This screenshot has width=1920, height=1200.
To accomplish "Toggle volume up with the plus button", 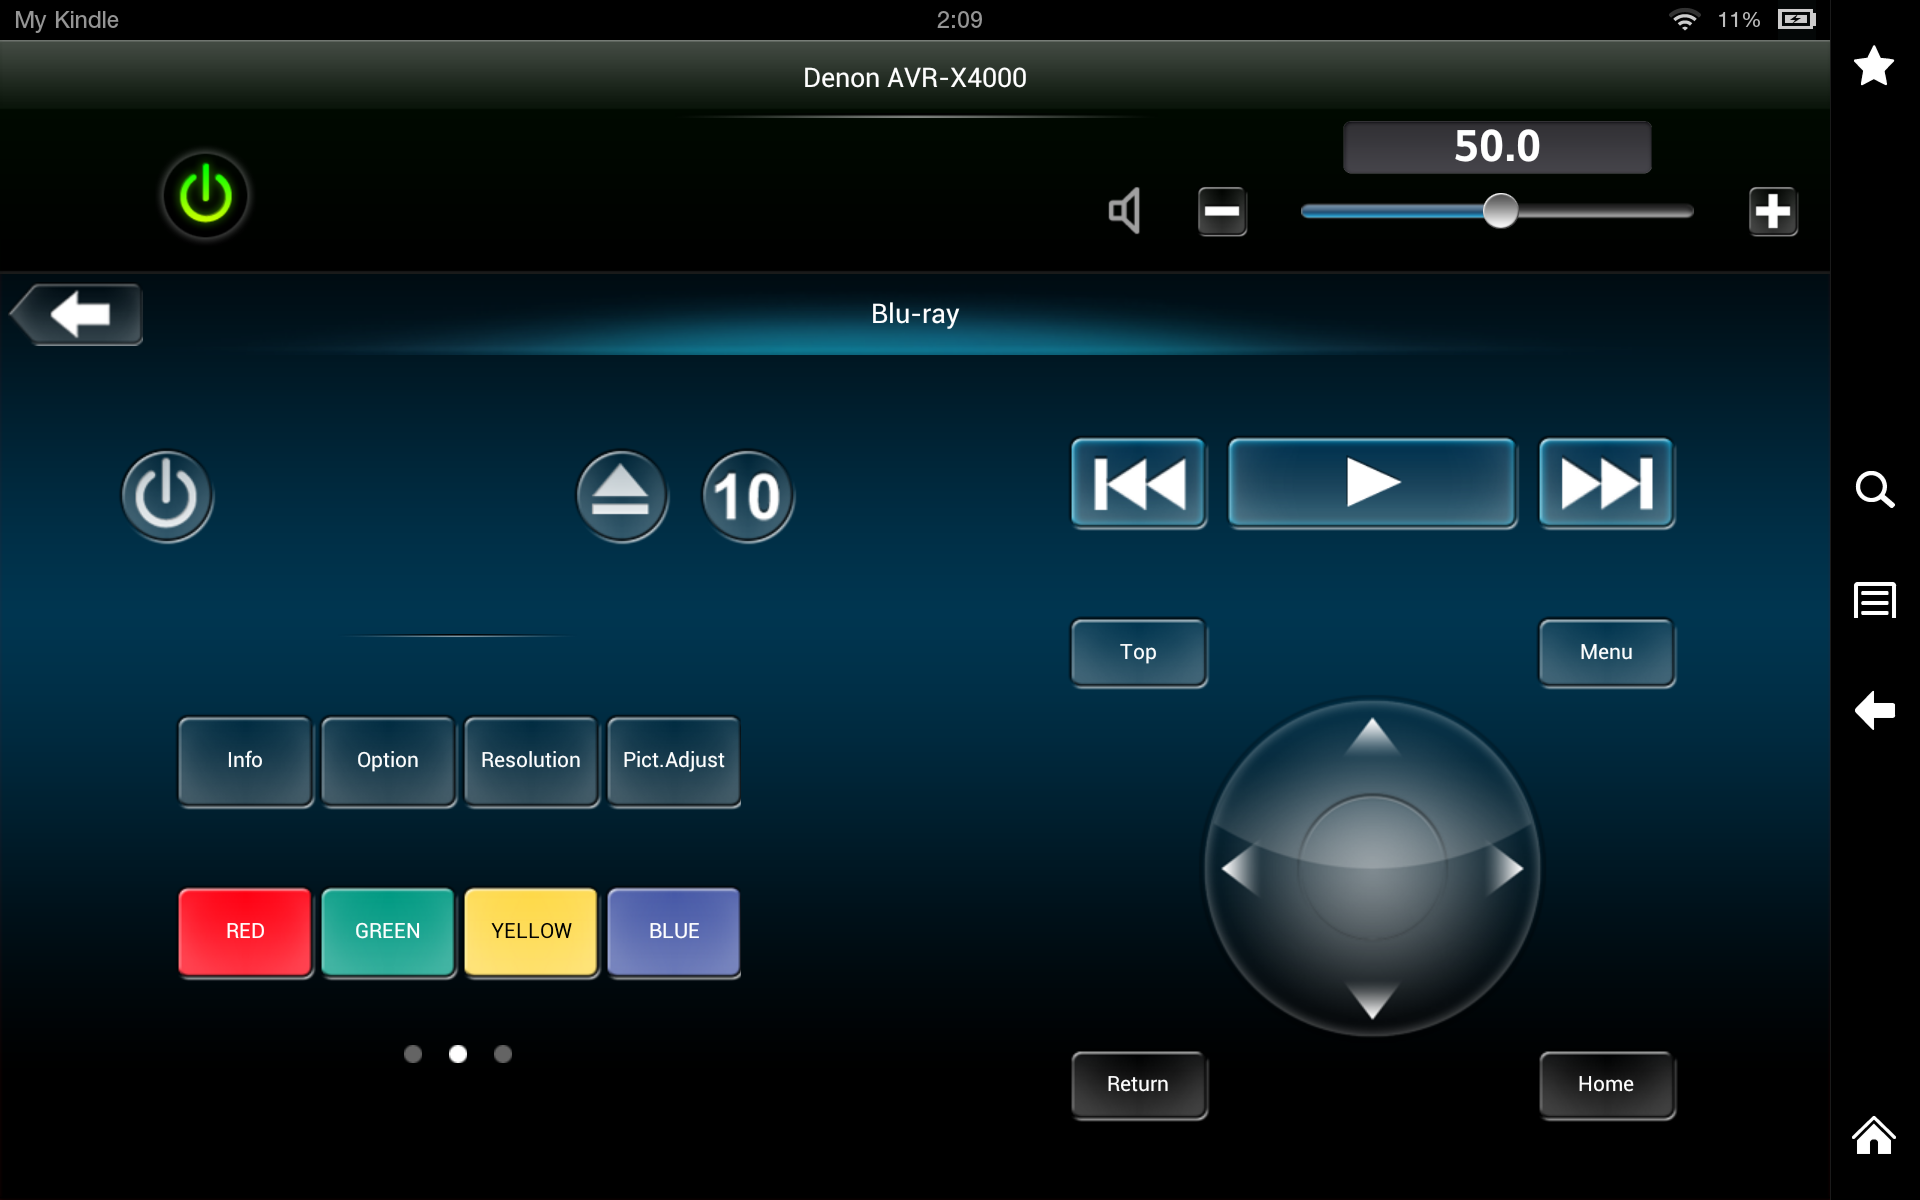I will pyautogui.click(x=1774, y=211).
